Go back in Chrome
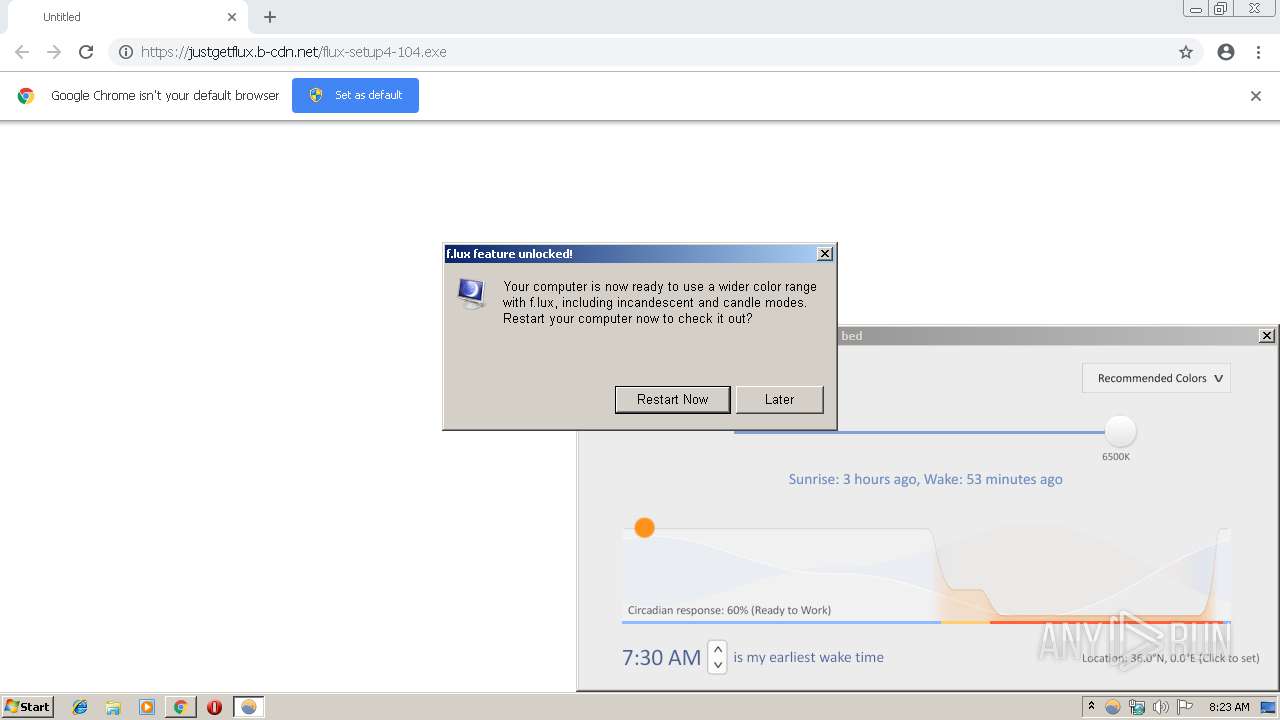Screen dimensions: 1280x720 click(22, 52)
